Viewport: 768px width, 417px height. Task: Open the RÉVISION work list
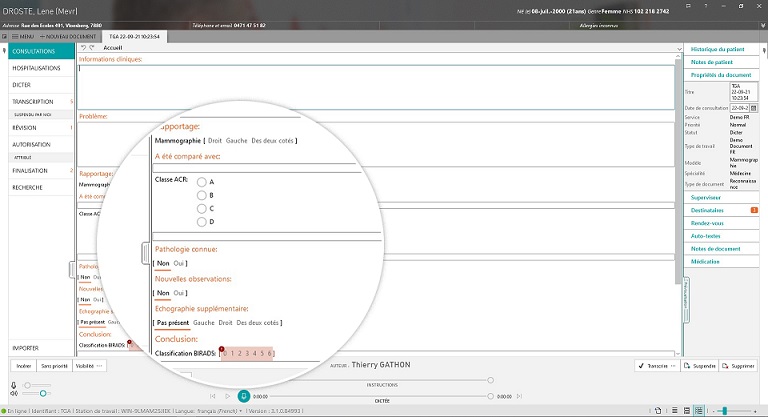pyautogui.click(x=42, y=127)
